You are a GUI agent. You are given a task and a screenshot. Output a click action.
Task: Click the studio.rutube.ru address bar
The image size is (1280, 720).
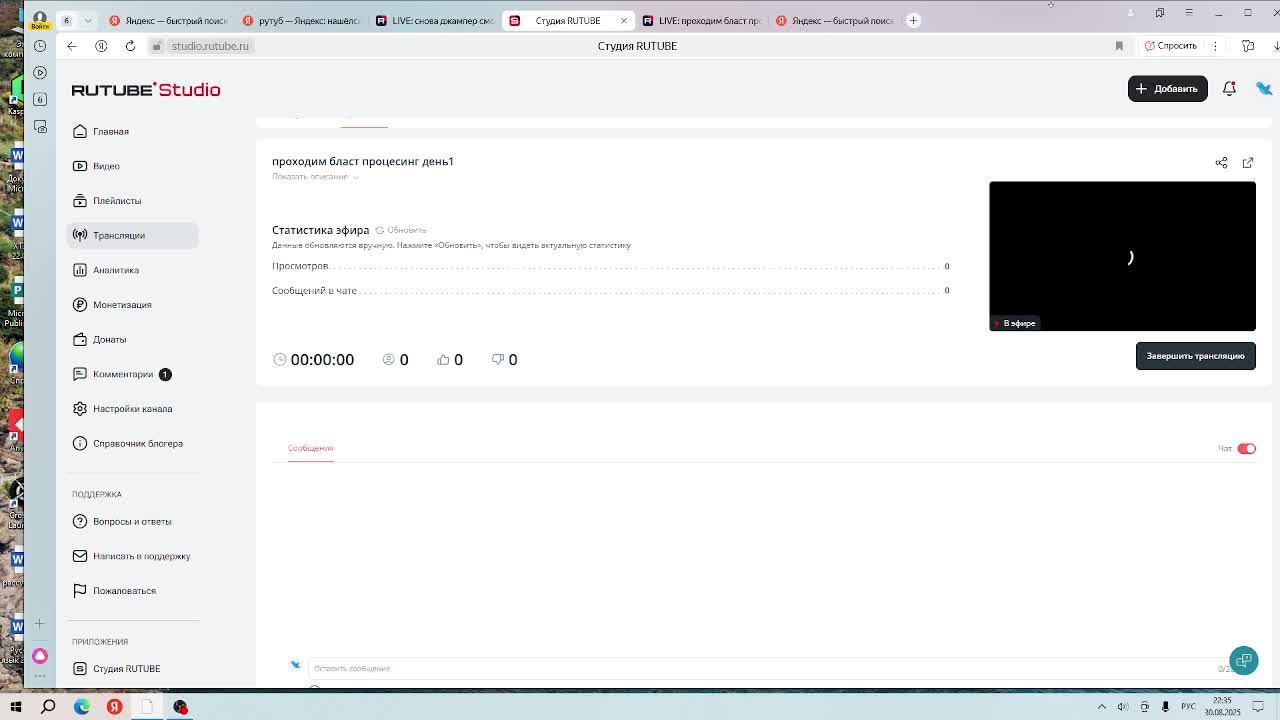(x=210, y=46)
